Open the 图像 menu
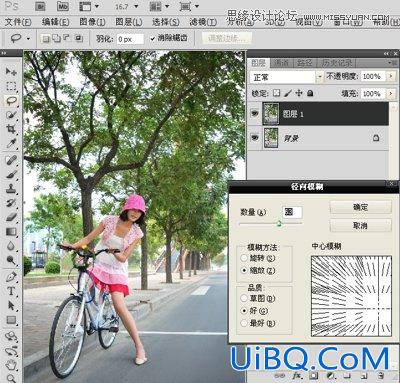This screenshot has width=400, height=383. (92, 22)
